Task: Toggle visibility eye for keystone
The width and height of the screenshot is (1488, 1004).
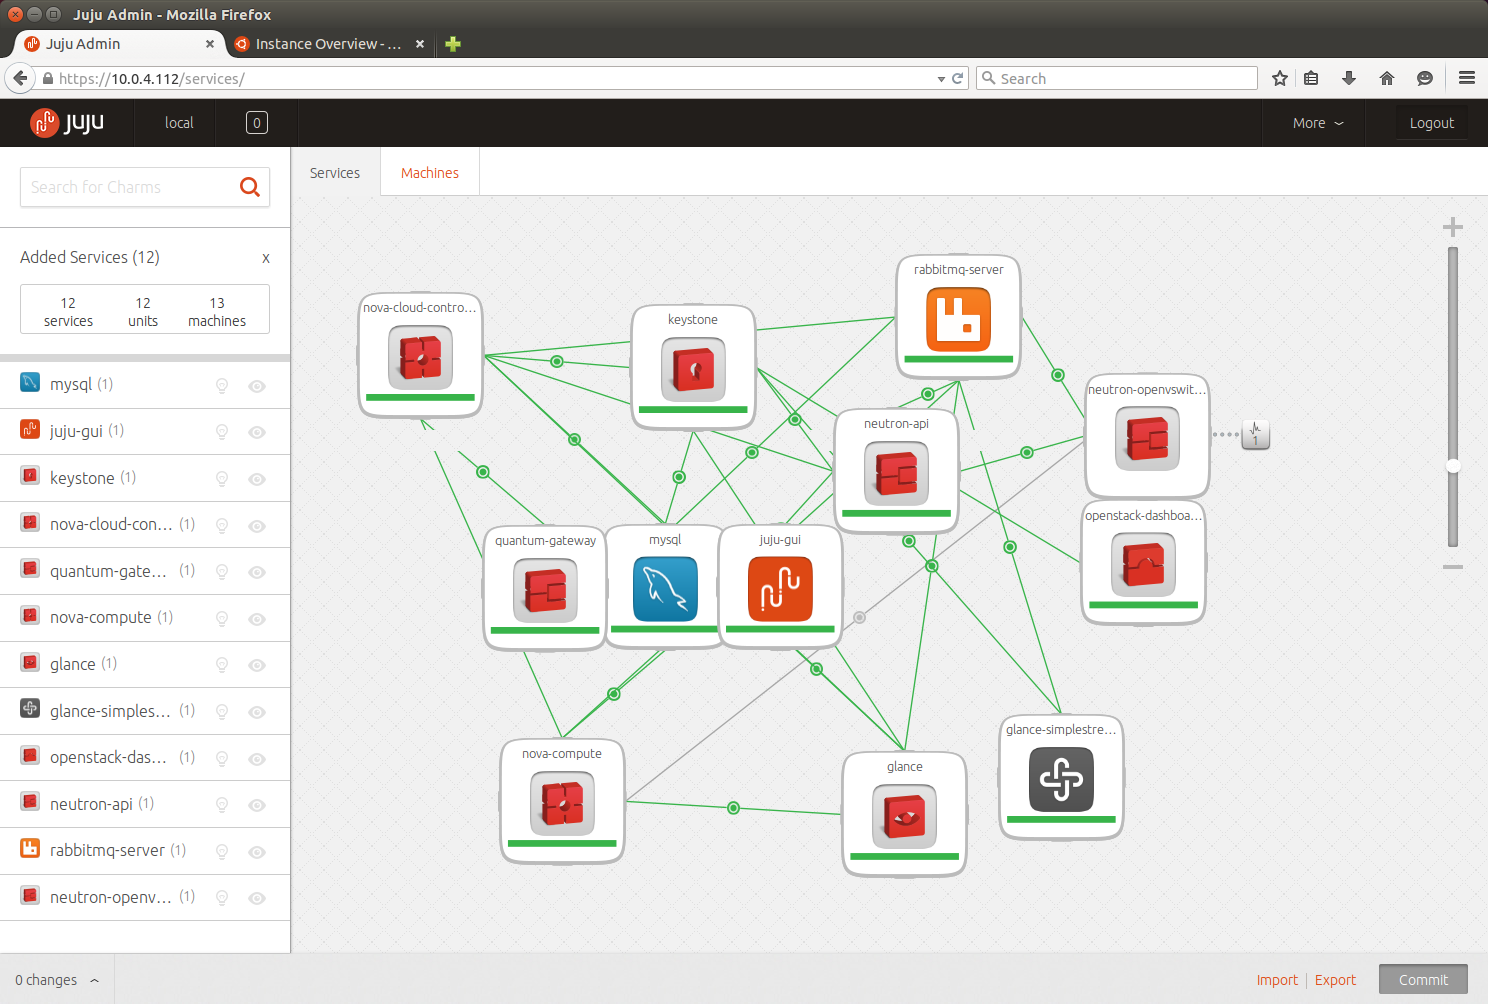Action: pyautogui.click(x=257, y=479)
